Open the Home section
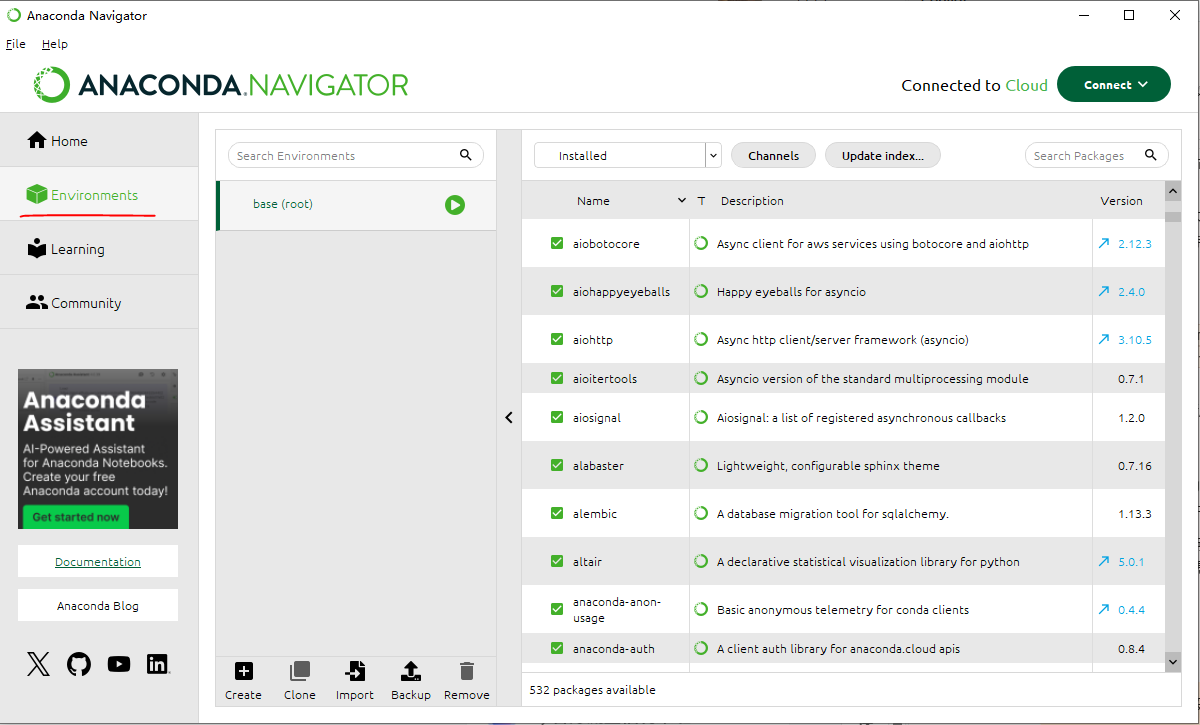This screenshot has width=1200, height=725. (99, 141)
